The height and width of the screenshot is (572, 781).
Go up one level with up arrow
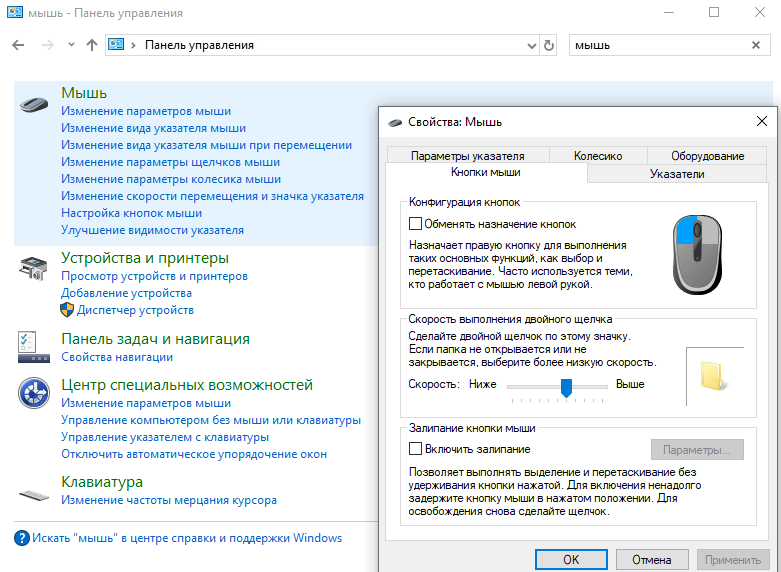(x=92, y=45)
